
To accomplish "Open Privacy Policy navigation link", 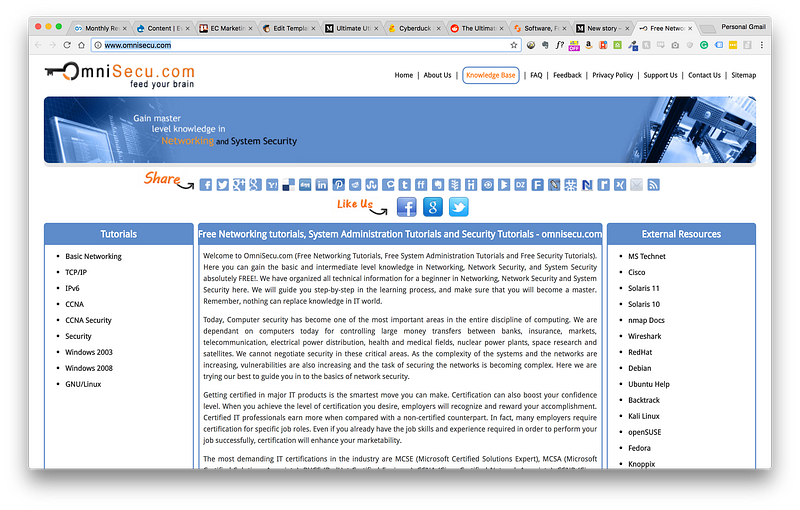I will tap(612, 75).
